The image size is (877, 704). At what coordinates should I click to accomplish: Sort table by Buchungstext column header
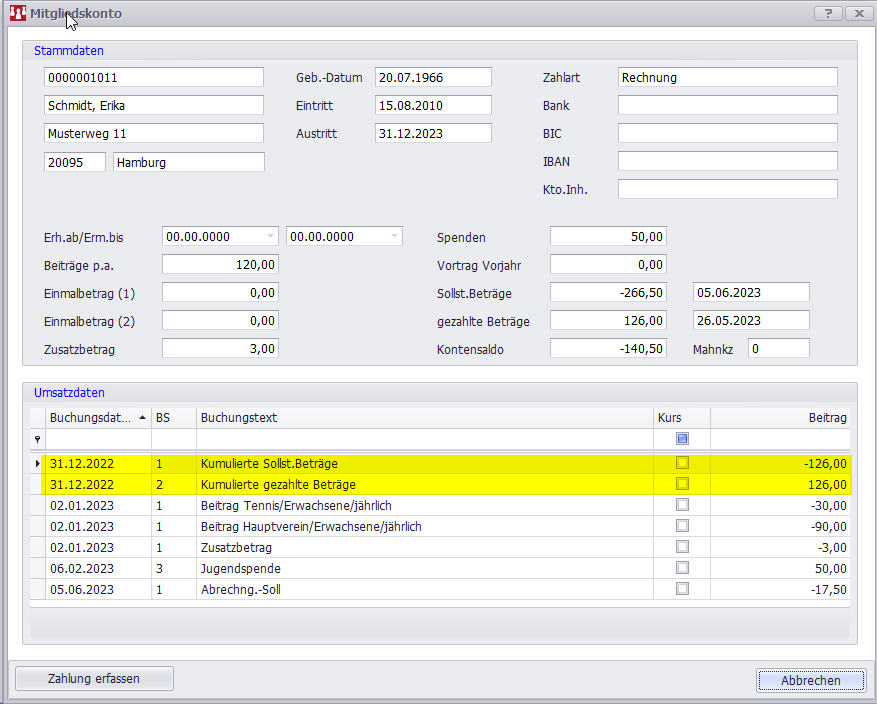pyautogui.click(x=424, y=417)
